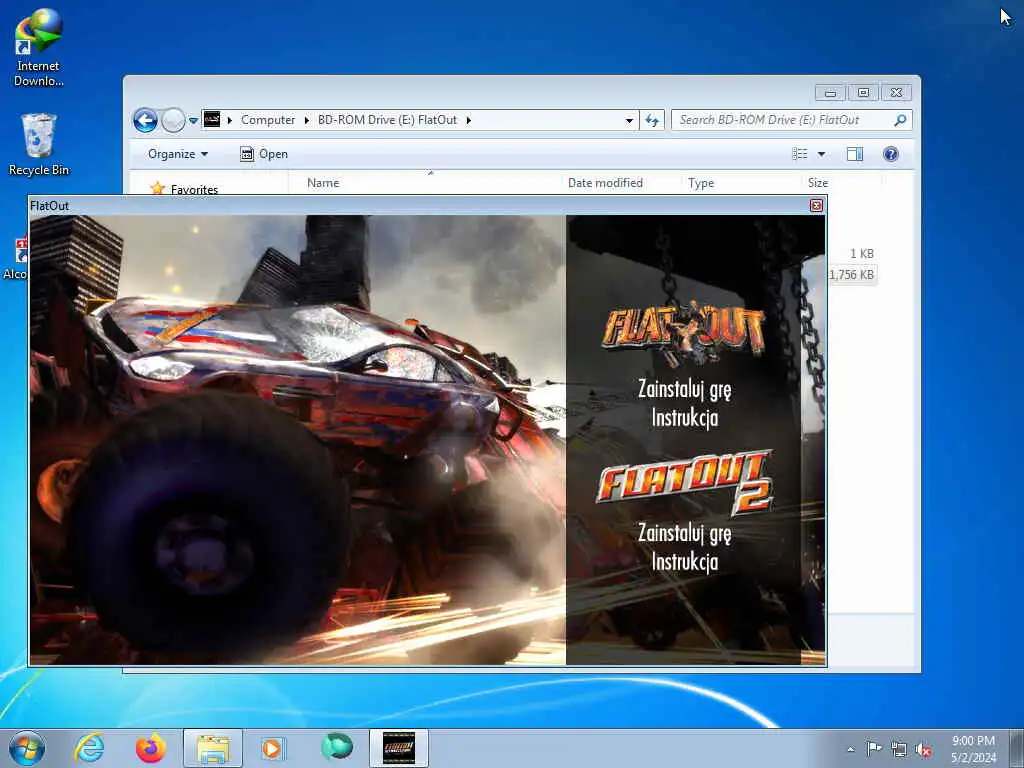Open the address bar history dropdown
The width and height of the screenshot is (1024, 768).
point(629,121)
